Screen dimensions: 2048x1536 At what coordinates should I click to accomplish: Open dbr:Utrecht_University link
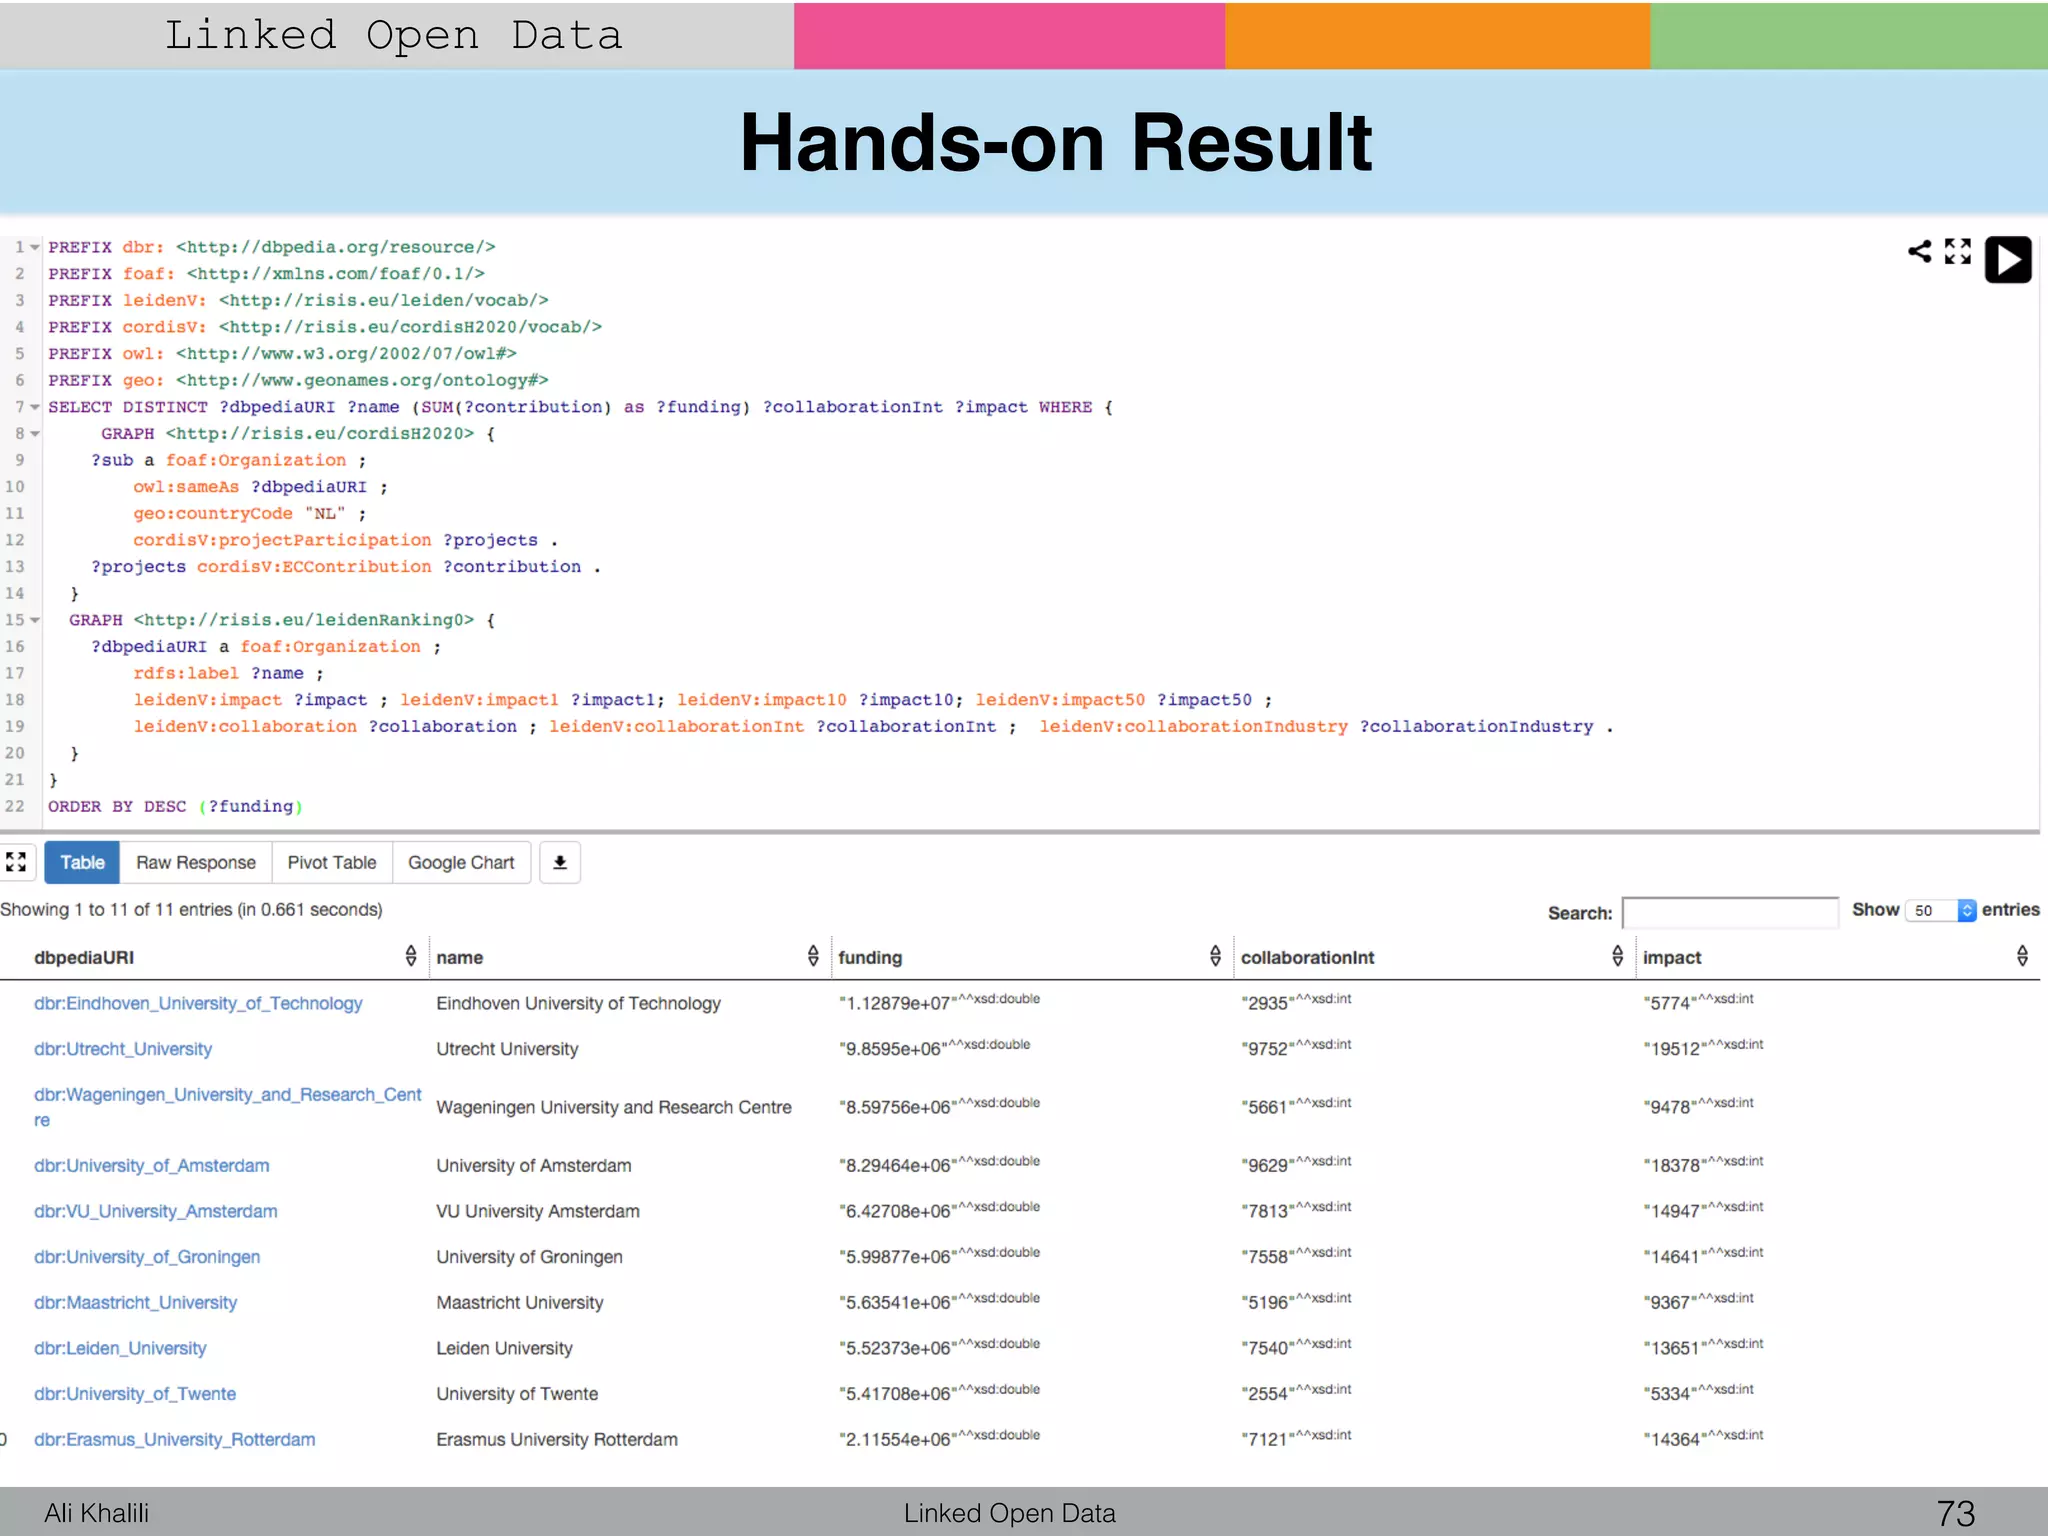[123, 1049]
